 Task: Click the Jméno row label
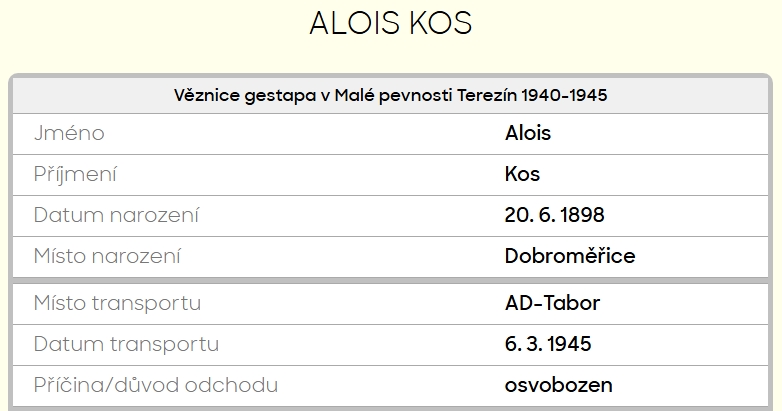(69, 133)
